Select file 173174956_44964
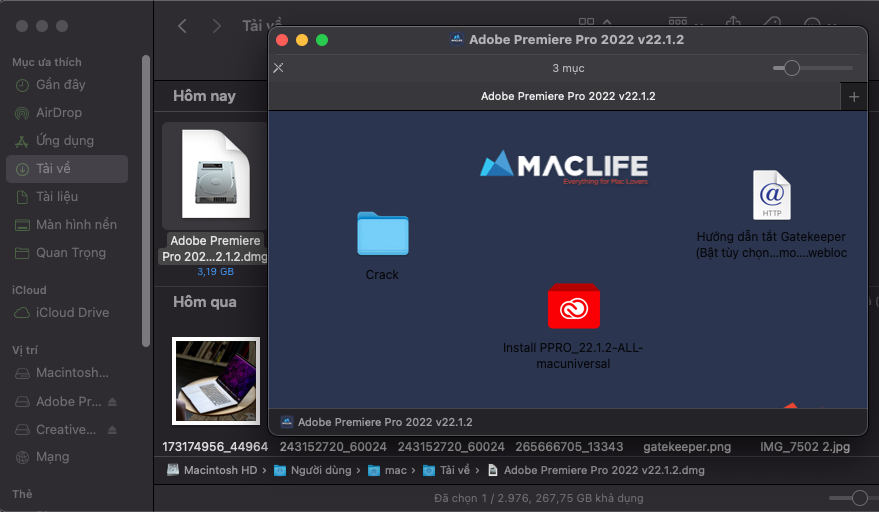 (x=215, y=447)
